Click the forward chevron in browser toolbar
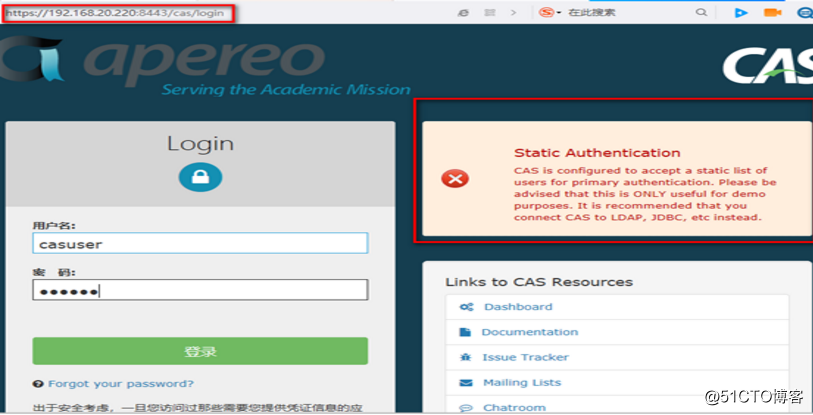Viewport: 813px width, 415px height. tap(513, 12)
